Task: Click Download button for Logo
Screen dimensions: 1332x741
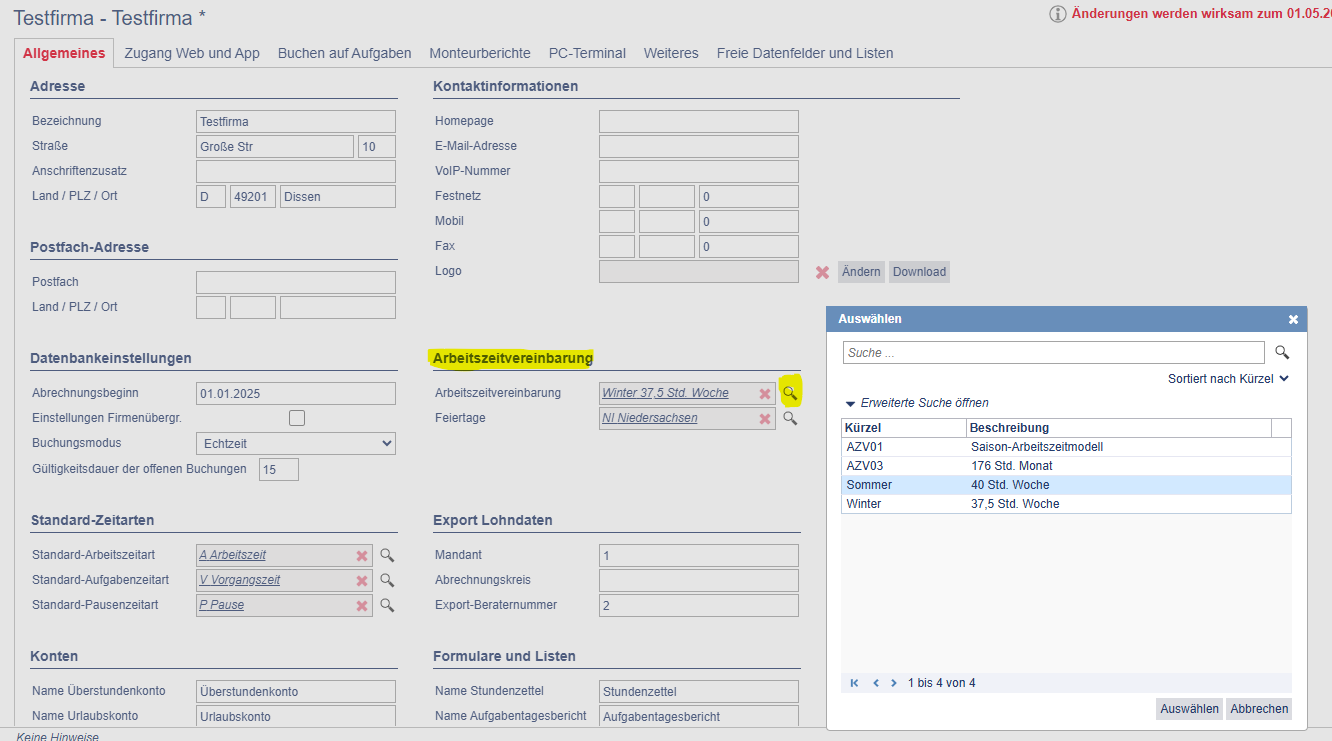Action: coord(919,272)
